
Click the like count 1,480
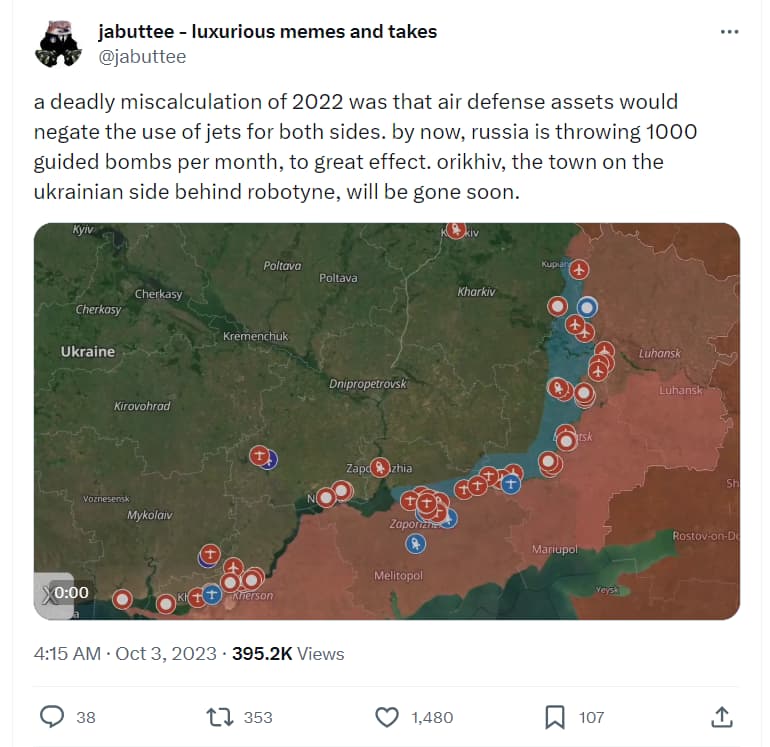tap(431, 717)
